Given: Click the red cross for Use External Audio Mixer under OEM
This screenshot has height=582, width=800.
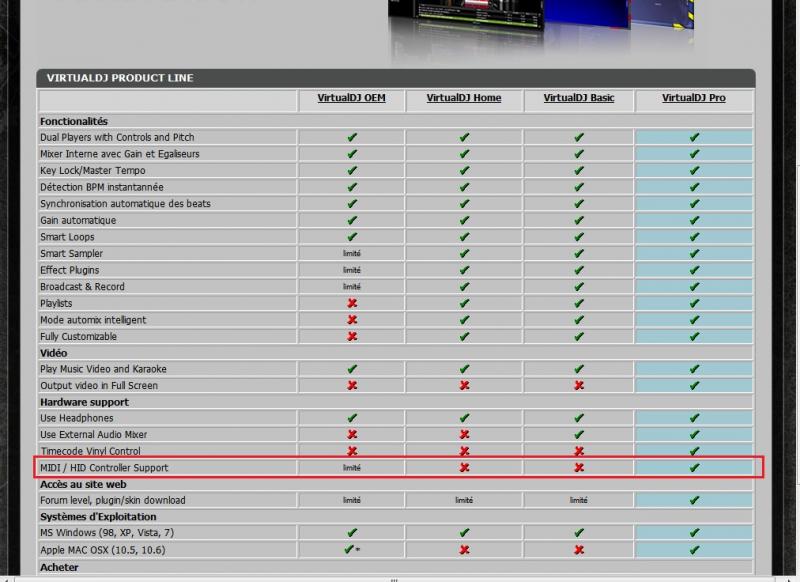Looking at the screenshot, I should click(352, 434).
